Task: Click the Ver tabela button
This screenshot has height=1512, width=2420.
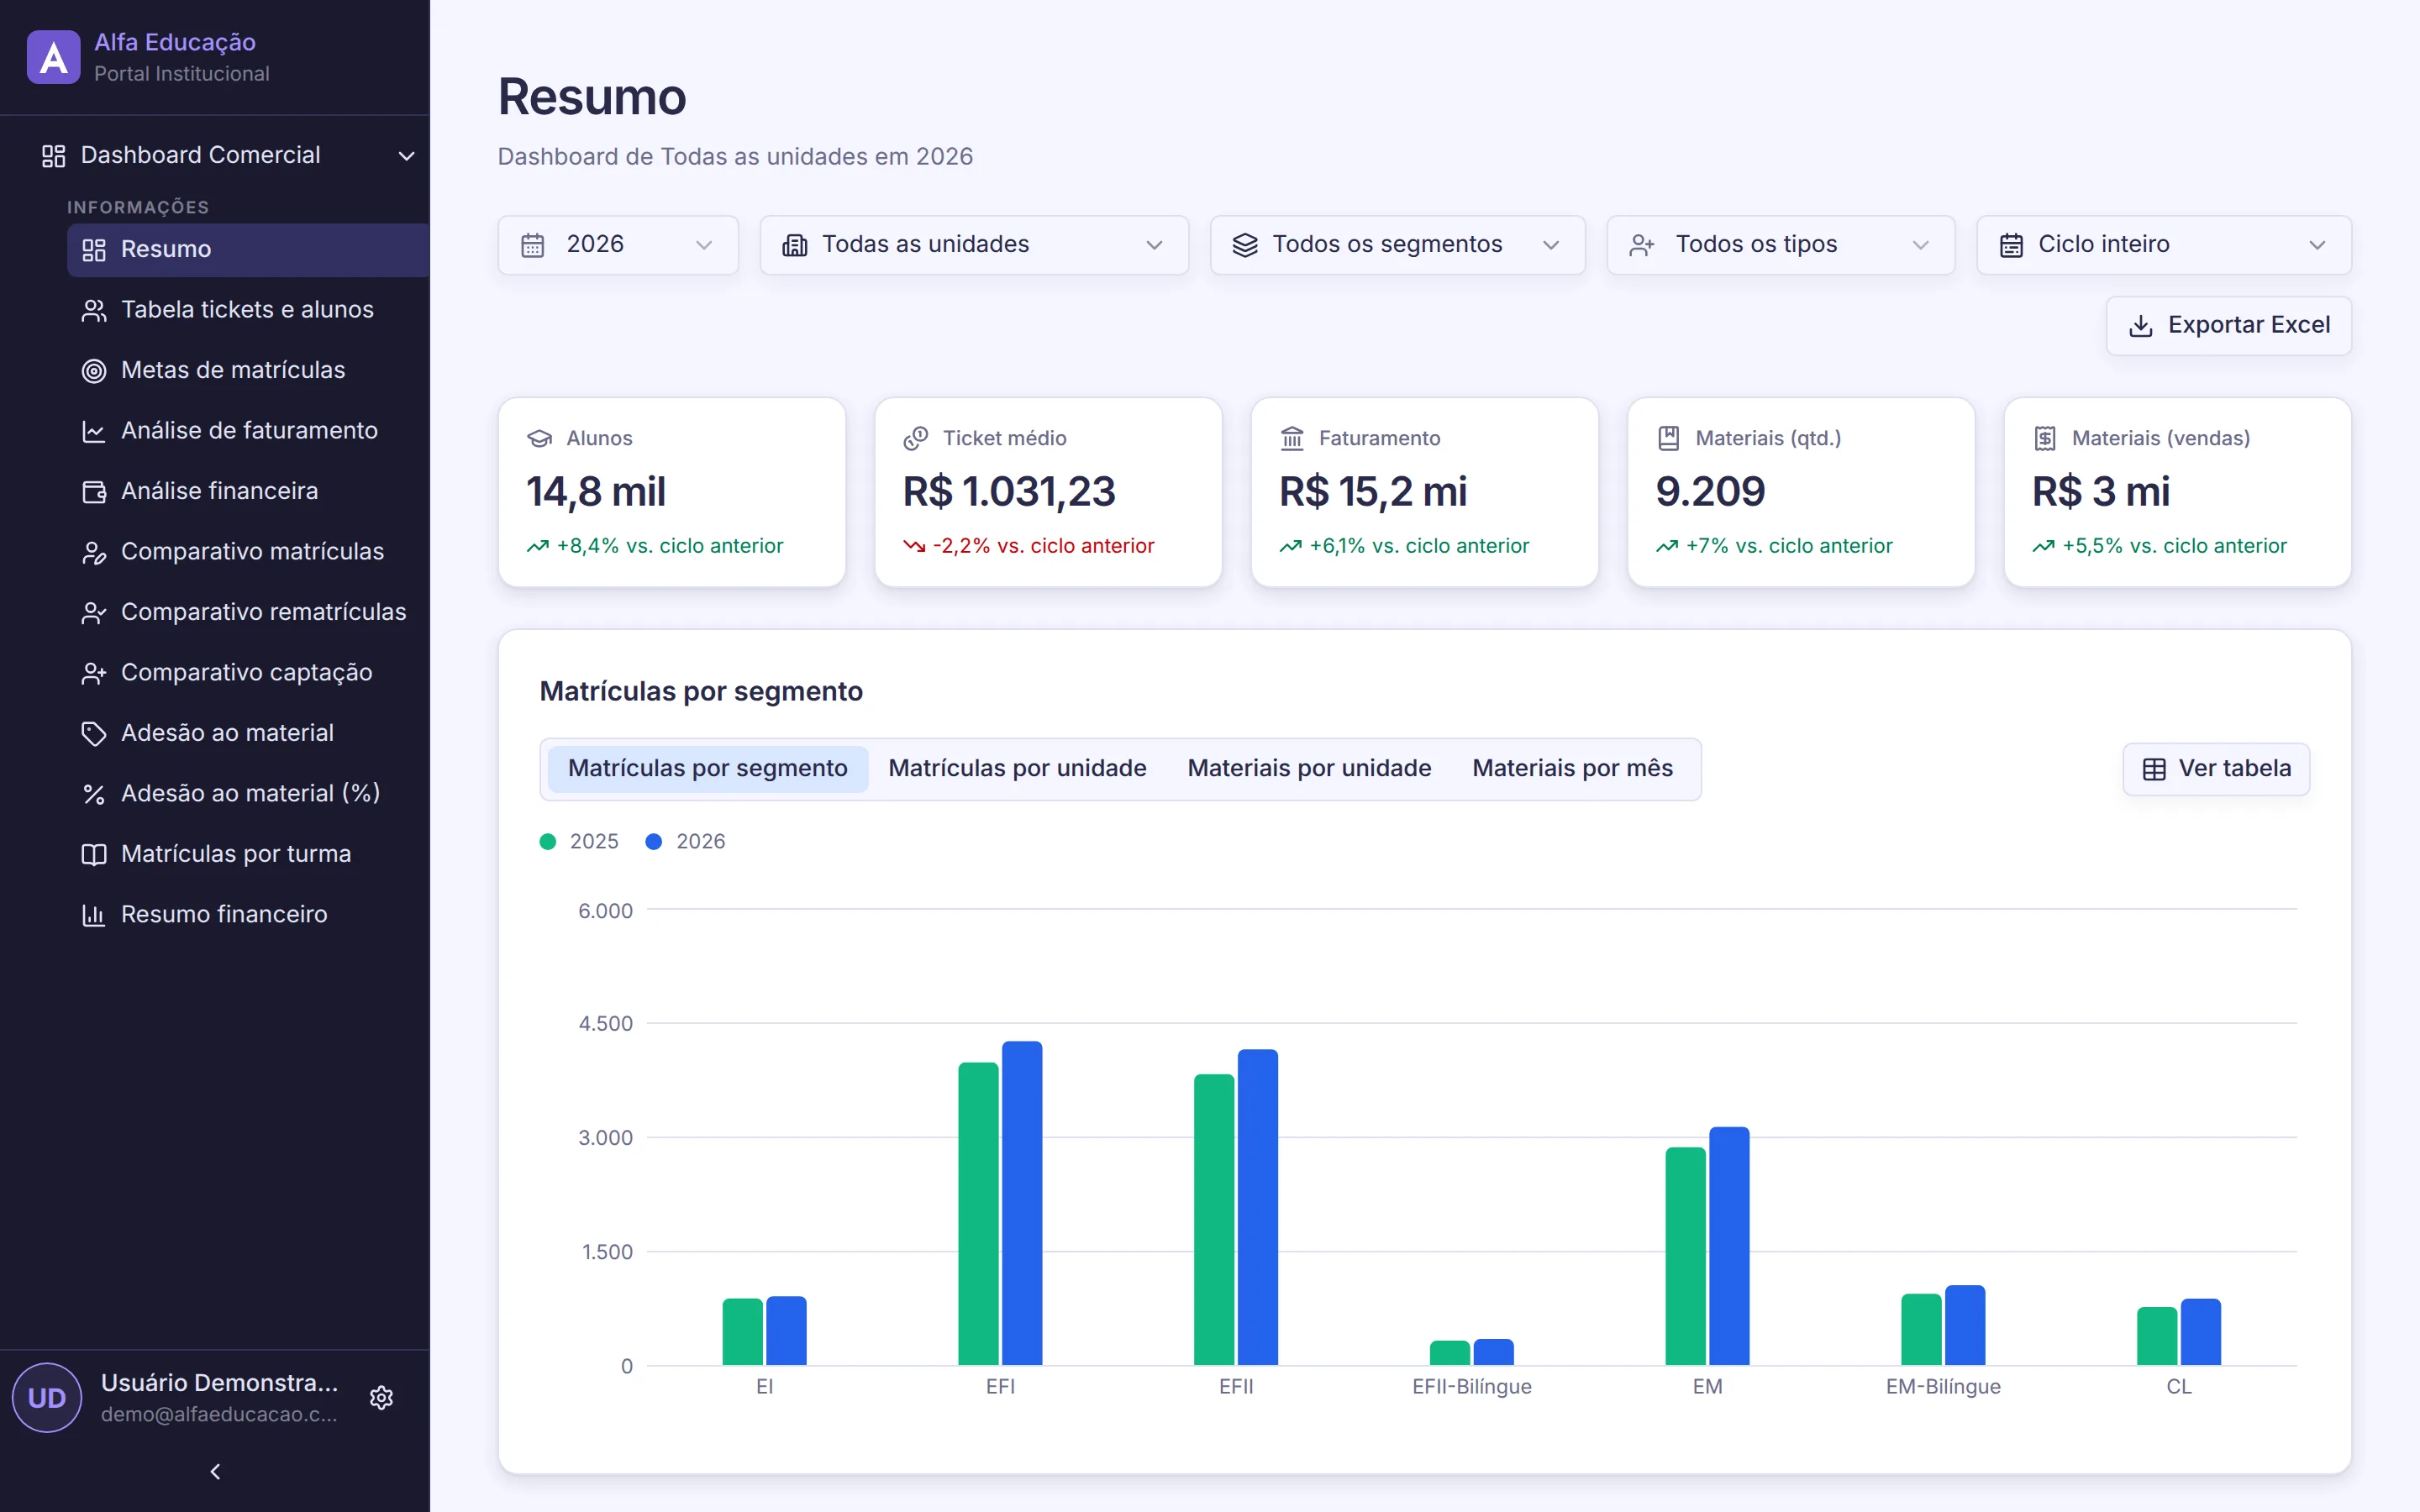Action: (2216, 769)
